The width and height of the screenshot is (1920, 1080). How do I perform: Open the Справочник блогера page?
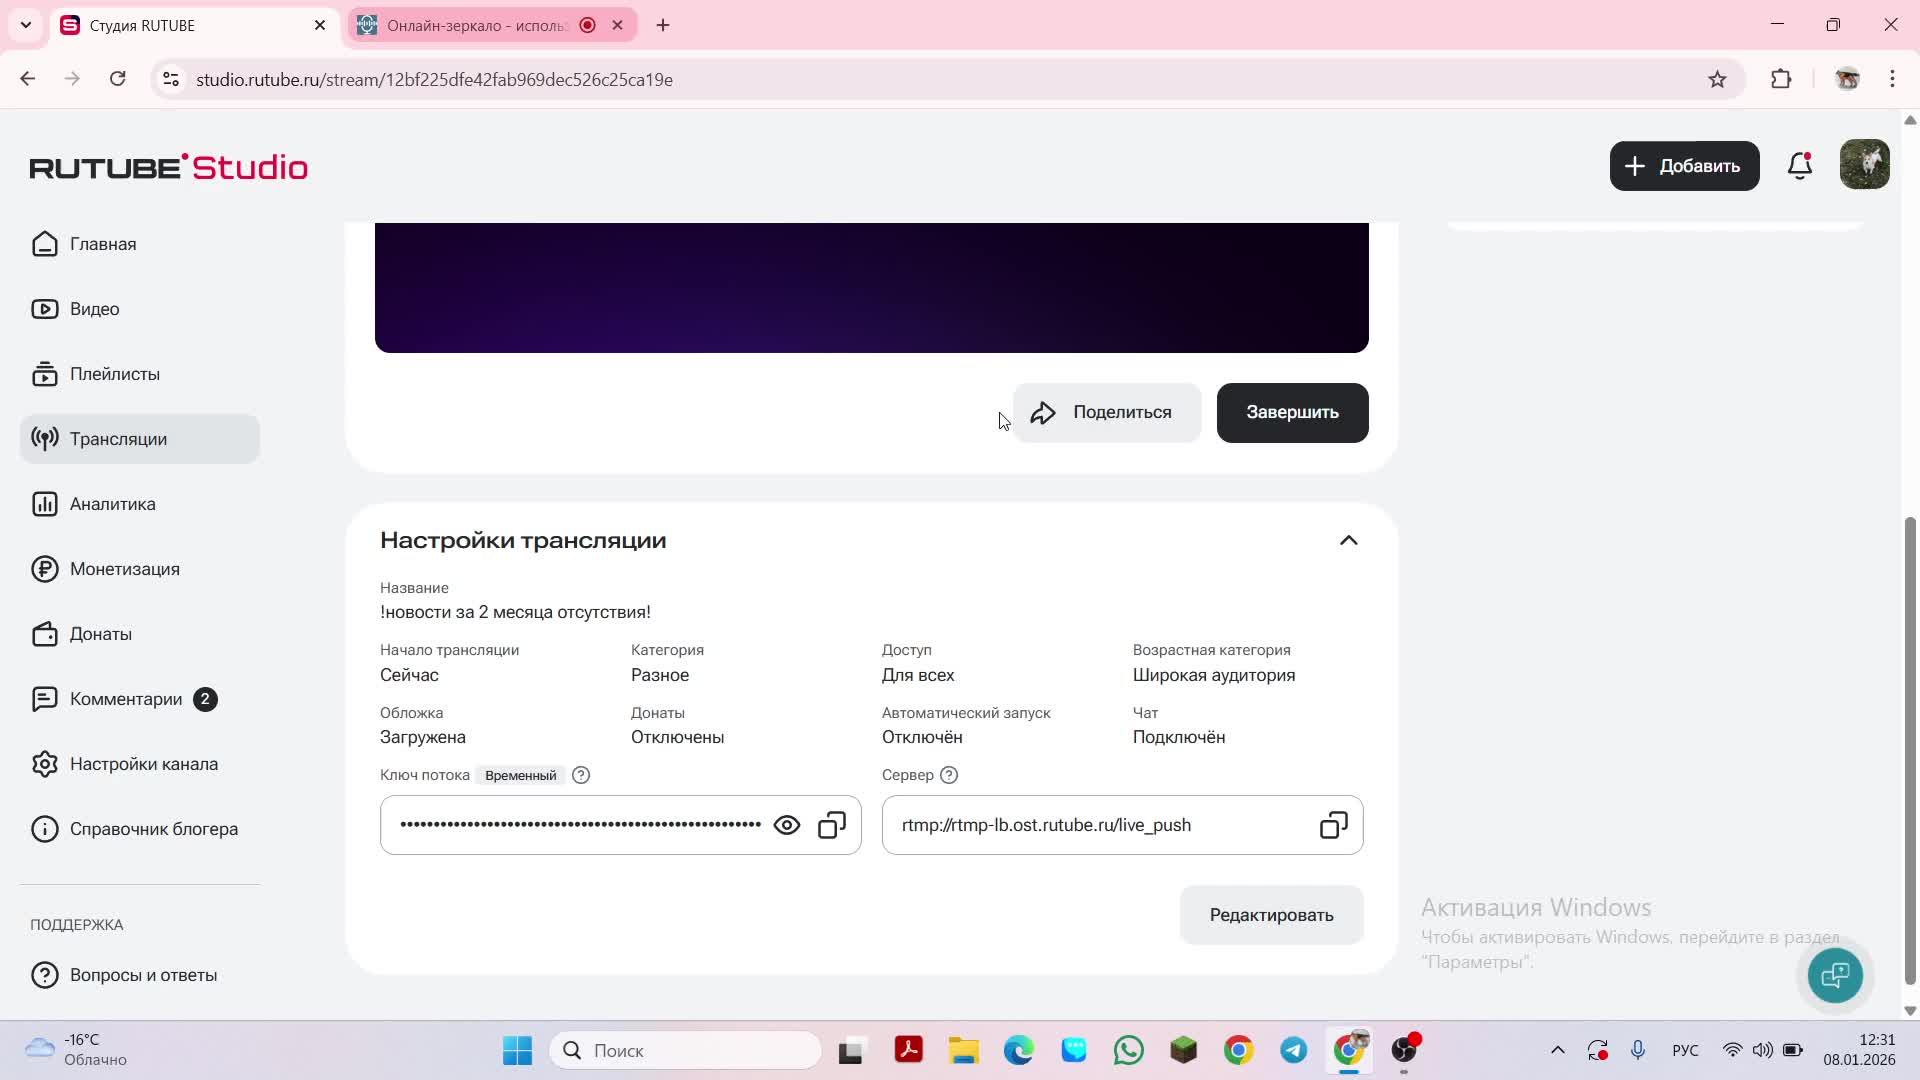click(154, 828)
